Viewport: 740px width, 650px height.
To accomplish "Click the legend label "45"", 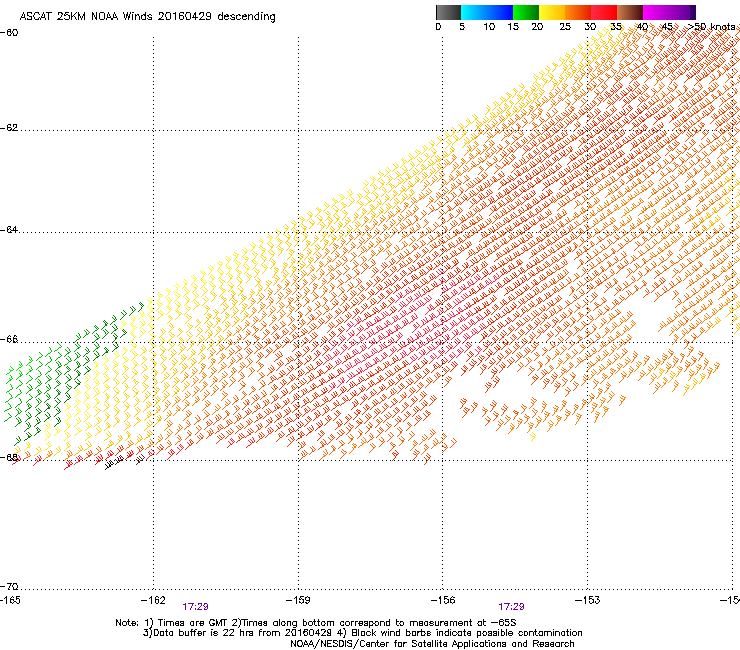I will pyautogui.click(x=667, y=27).
